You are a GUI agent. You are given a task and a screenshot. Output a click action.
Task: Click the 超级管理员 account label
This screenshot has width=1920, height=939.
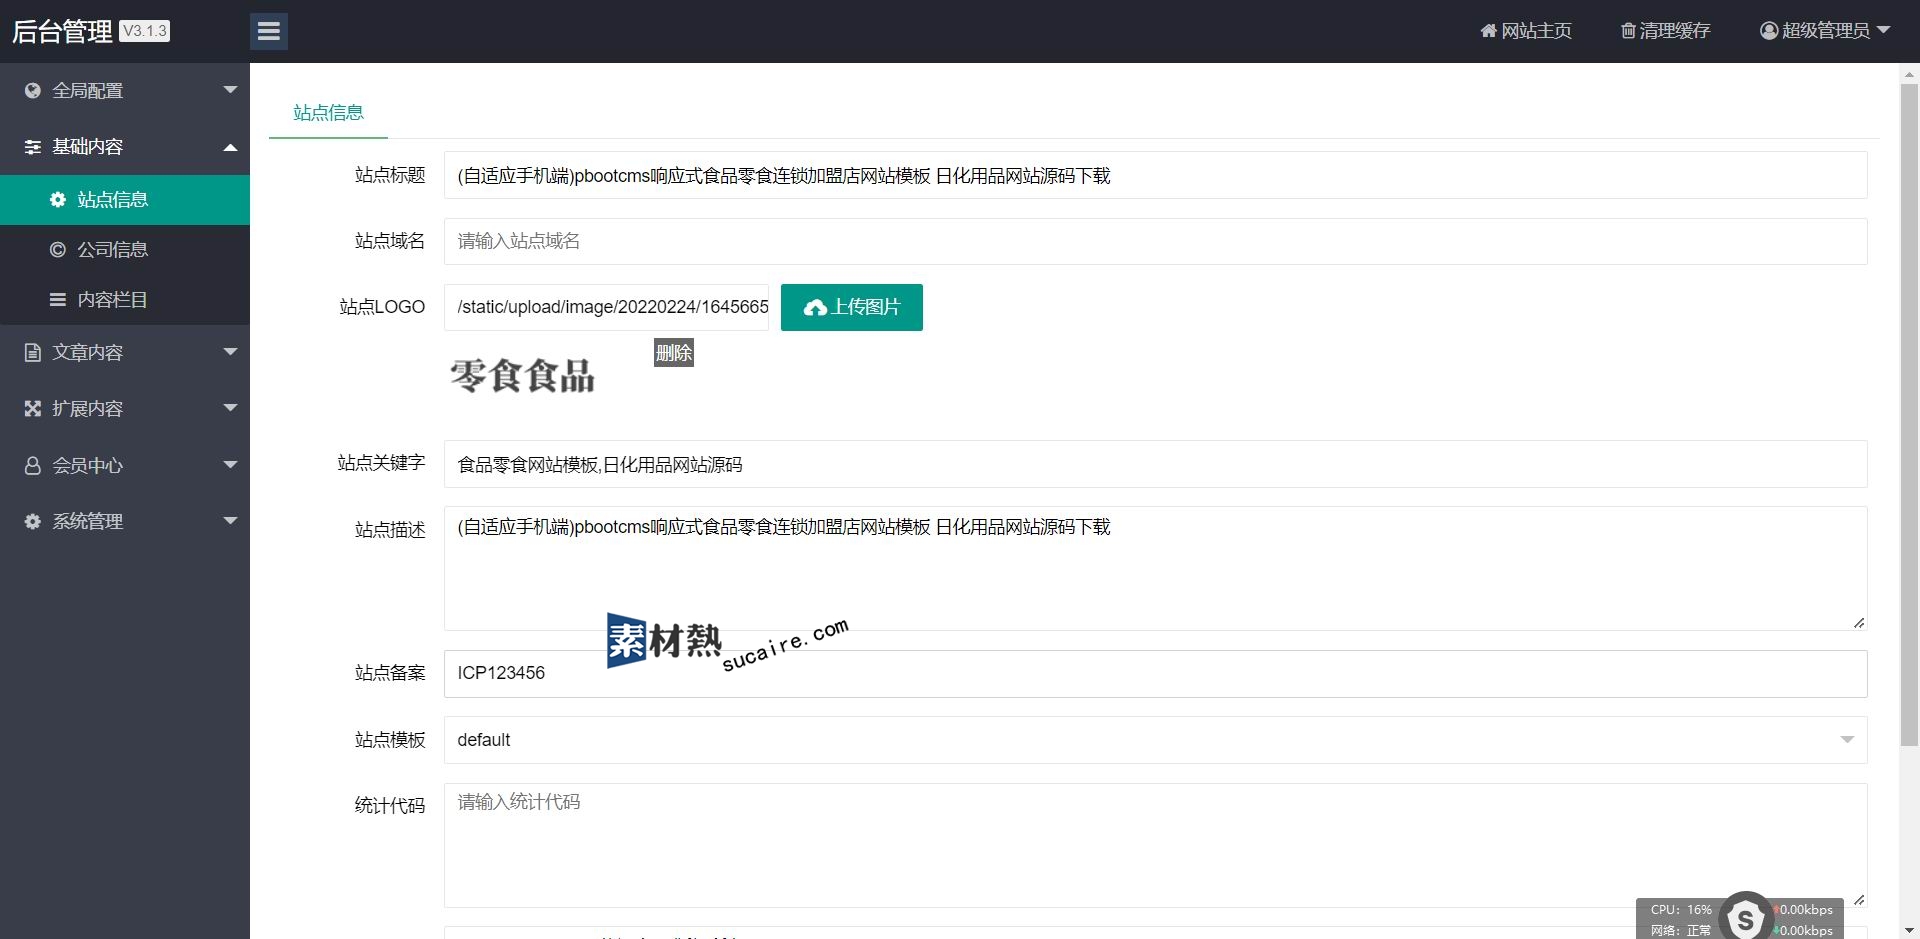[1825, 31]
